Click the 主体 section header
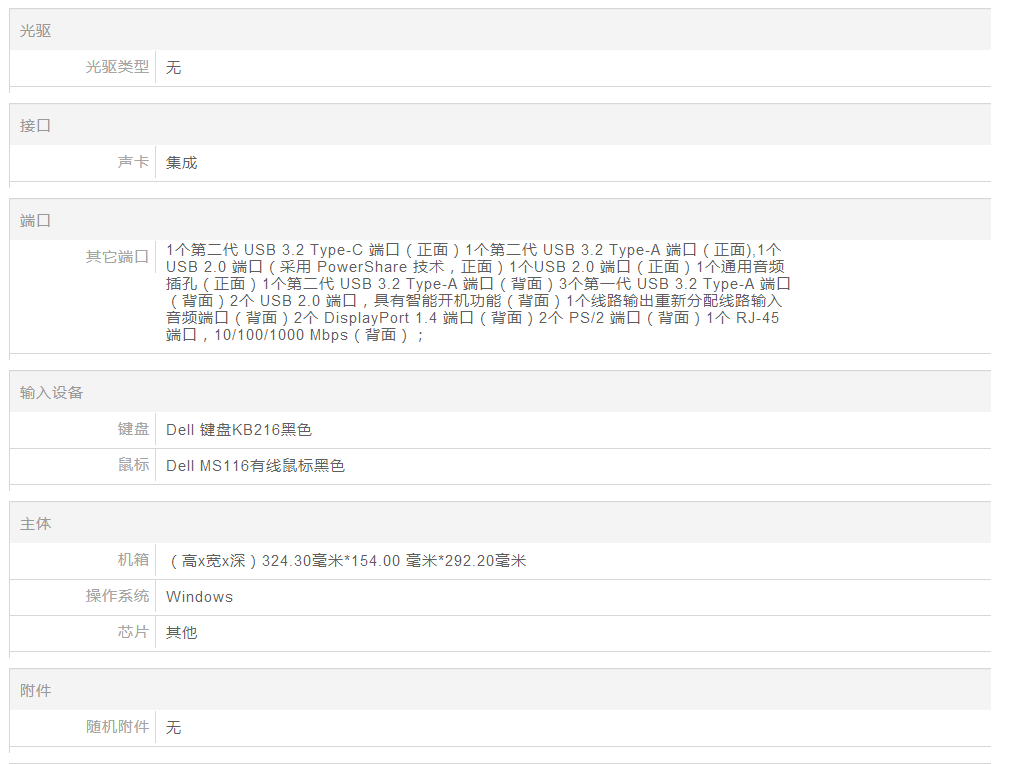 (36, 524)
